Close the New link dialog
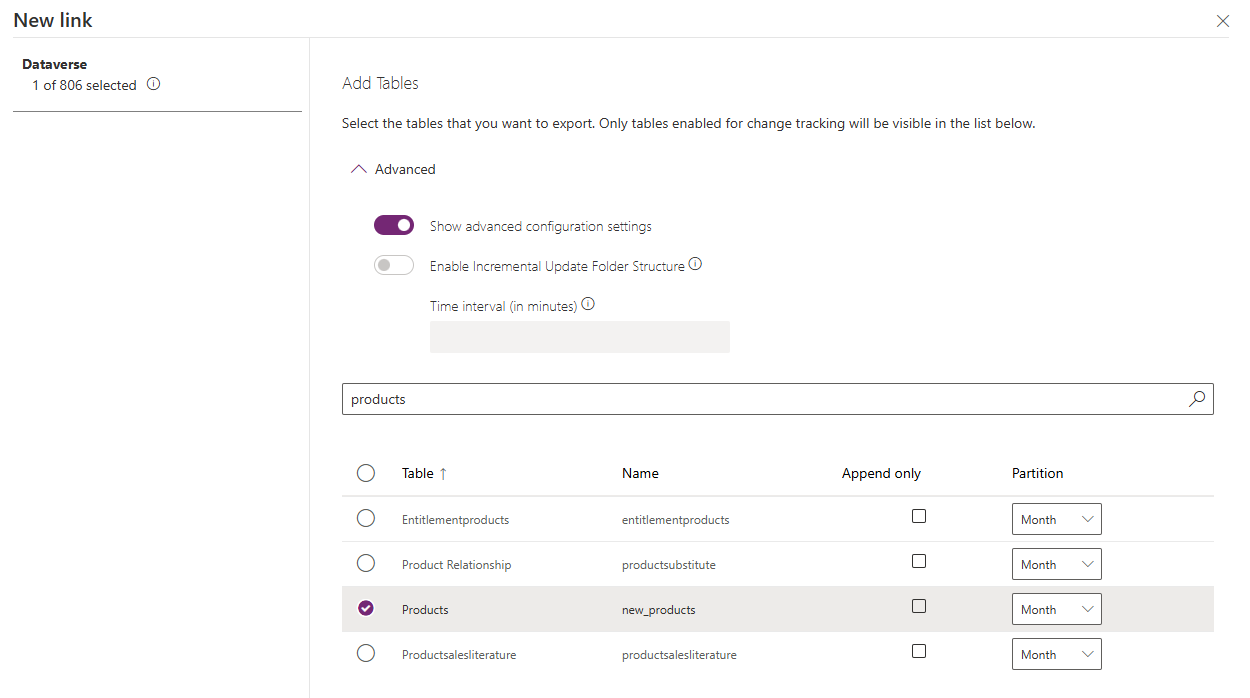Image resolution: width=1250 pixels, height=698 pixels. pyautogui.click(x=1222, y=21)
